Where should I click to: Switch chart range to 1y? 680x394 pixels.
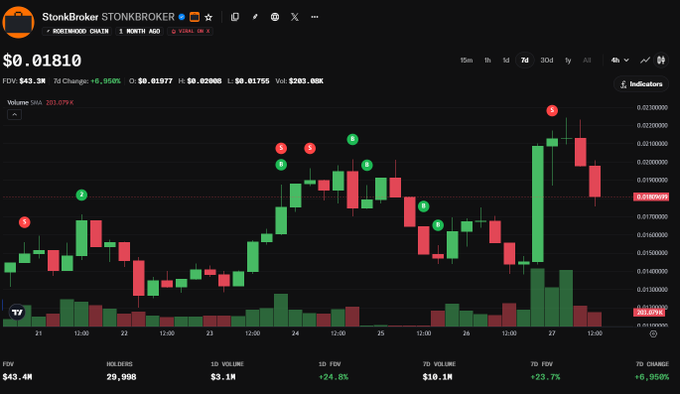(x=568, y=60)
